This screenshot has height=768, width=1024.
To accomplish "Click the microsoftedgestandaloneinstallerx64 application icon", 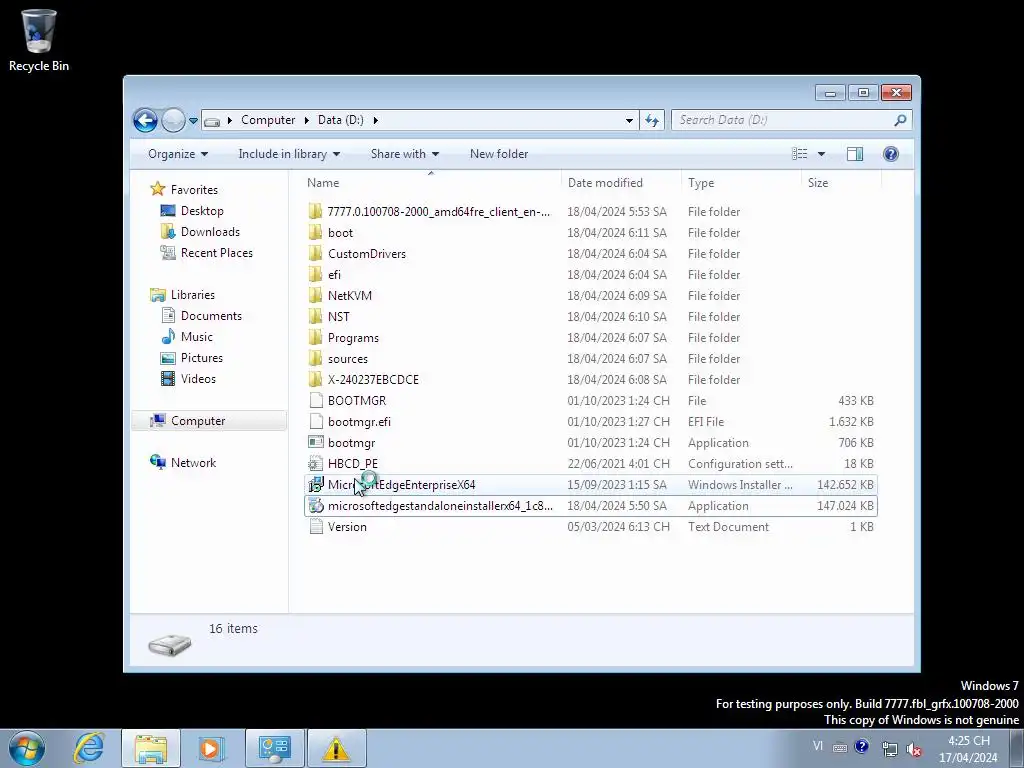I will click(x=315, y=505).
